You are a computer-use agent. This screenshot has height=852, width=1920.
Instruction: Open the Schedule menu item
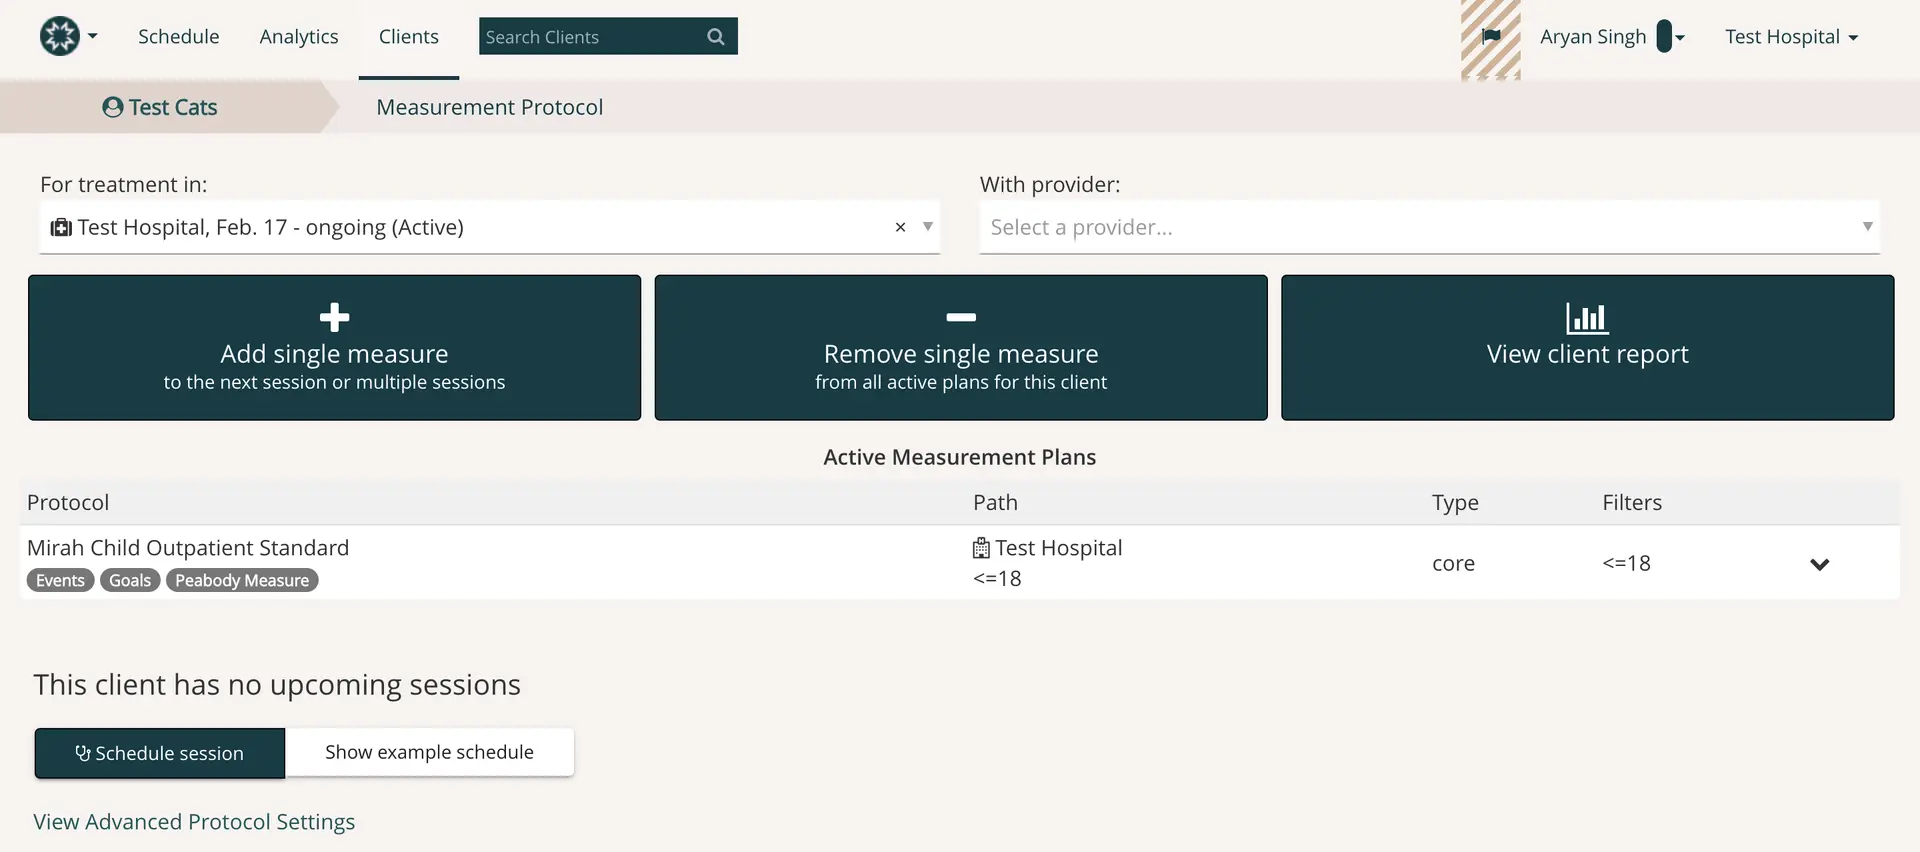pos(179,36)
